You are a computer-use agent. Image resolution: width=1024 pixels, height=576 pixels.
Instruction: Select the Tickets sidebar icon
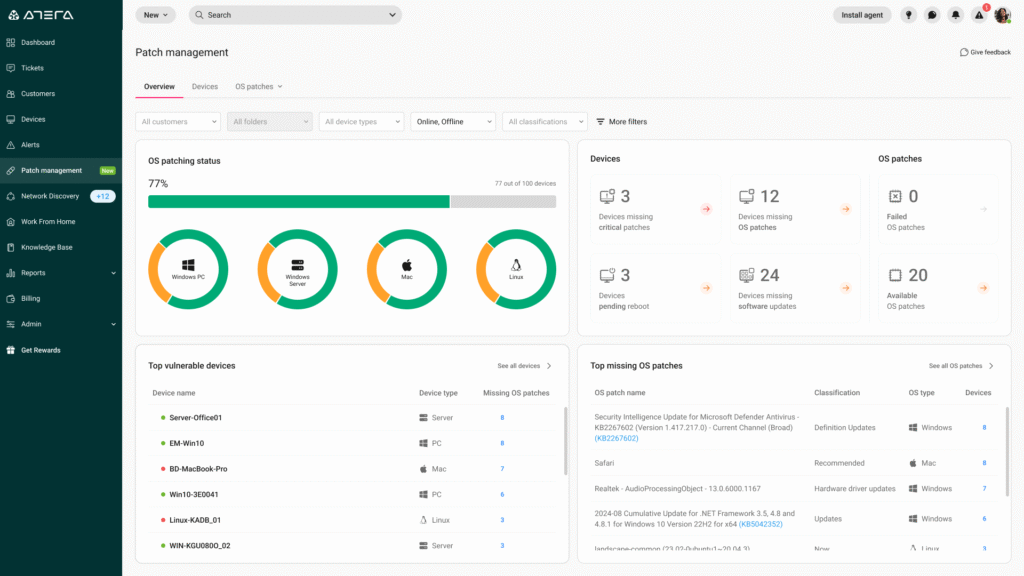click(37, 67)
